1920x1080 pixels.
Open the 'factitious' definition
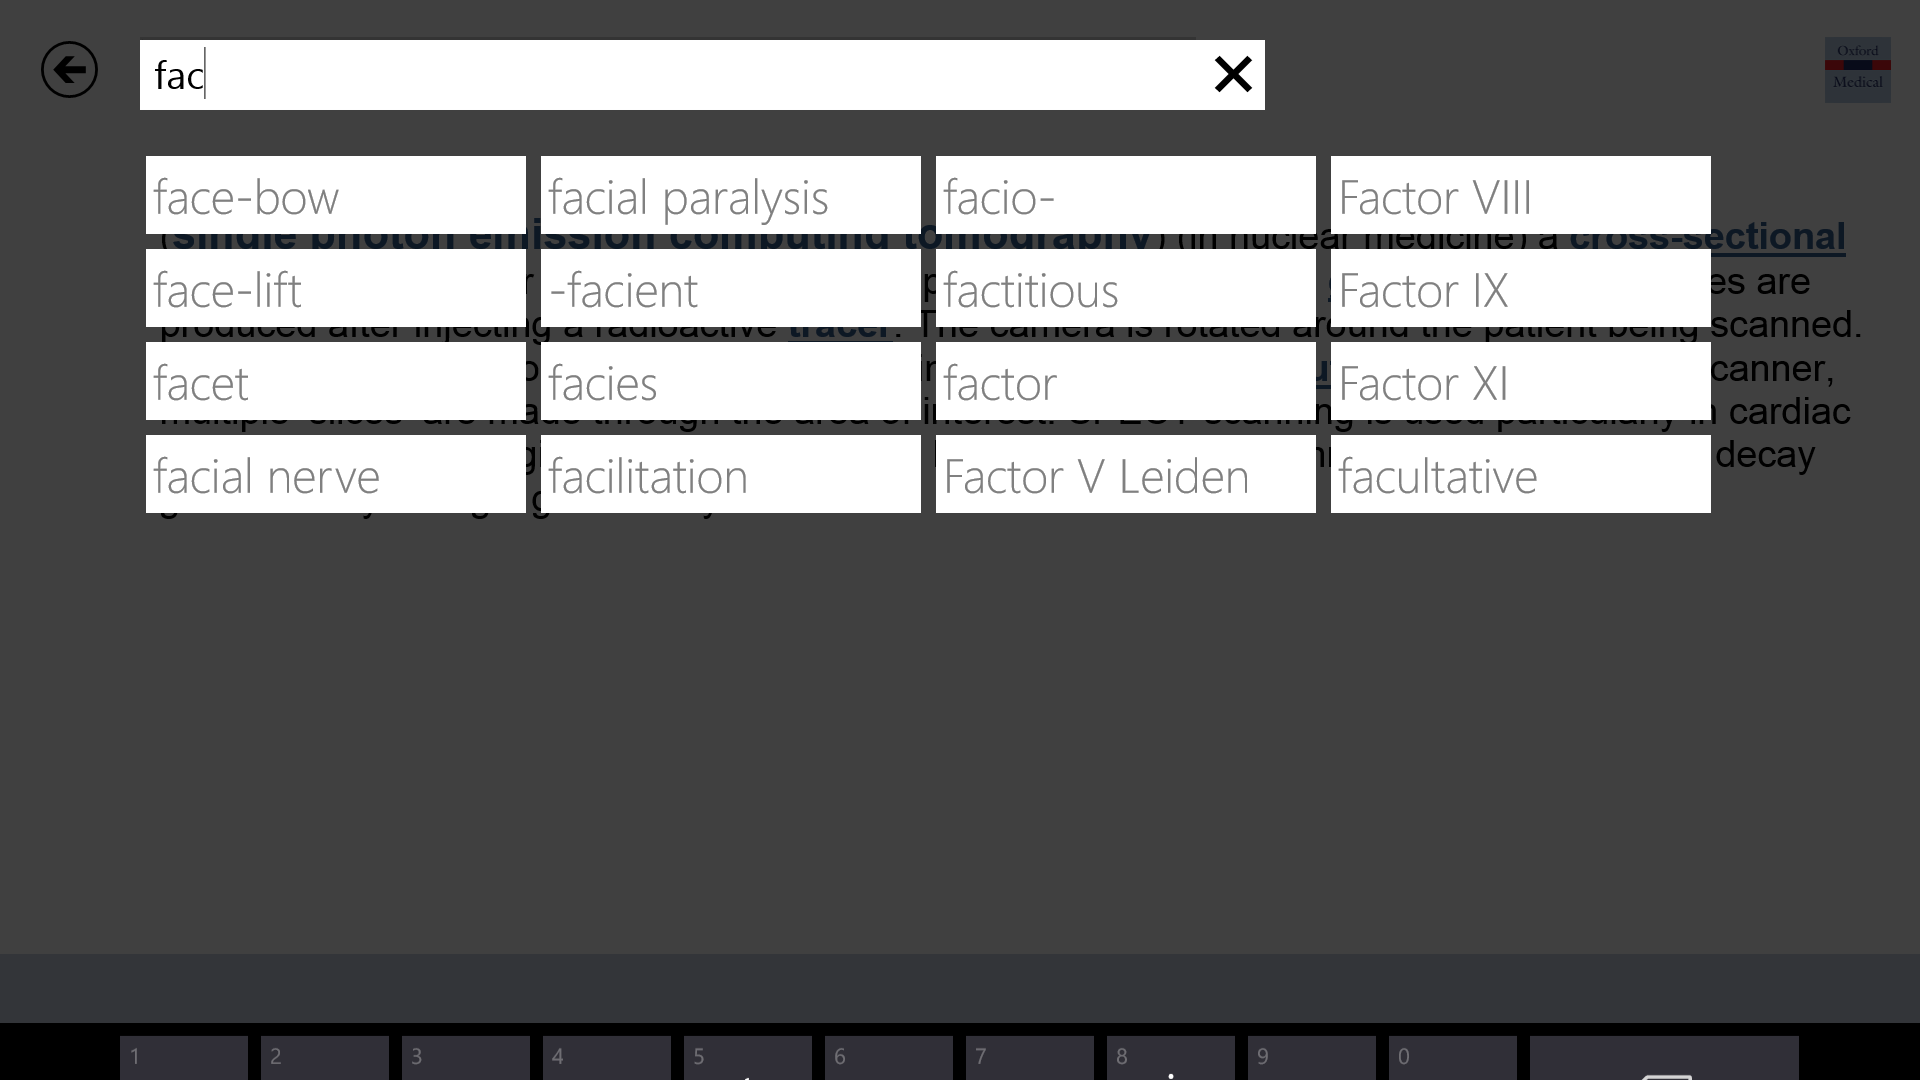(x=1125, y=289)
